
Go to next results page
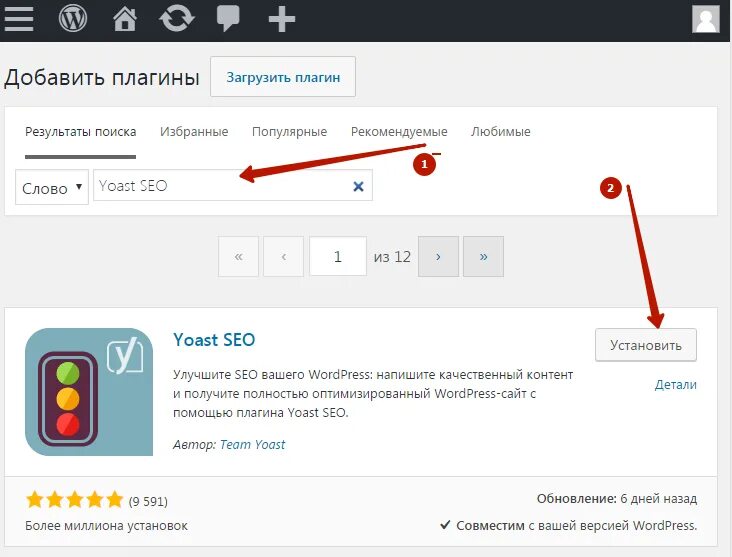438,256
